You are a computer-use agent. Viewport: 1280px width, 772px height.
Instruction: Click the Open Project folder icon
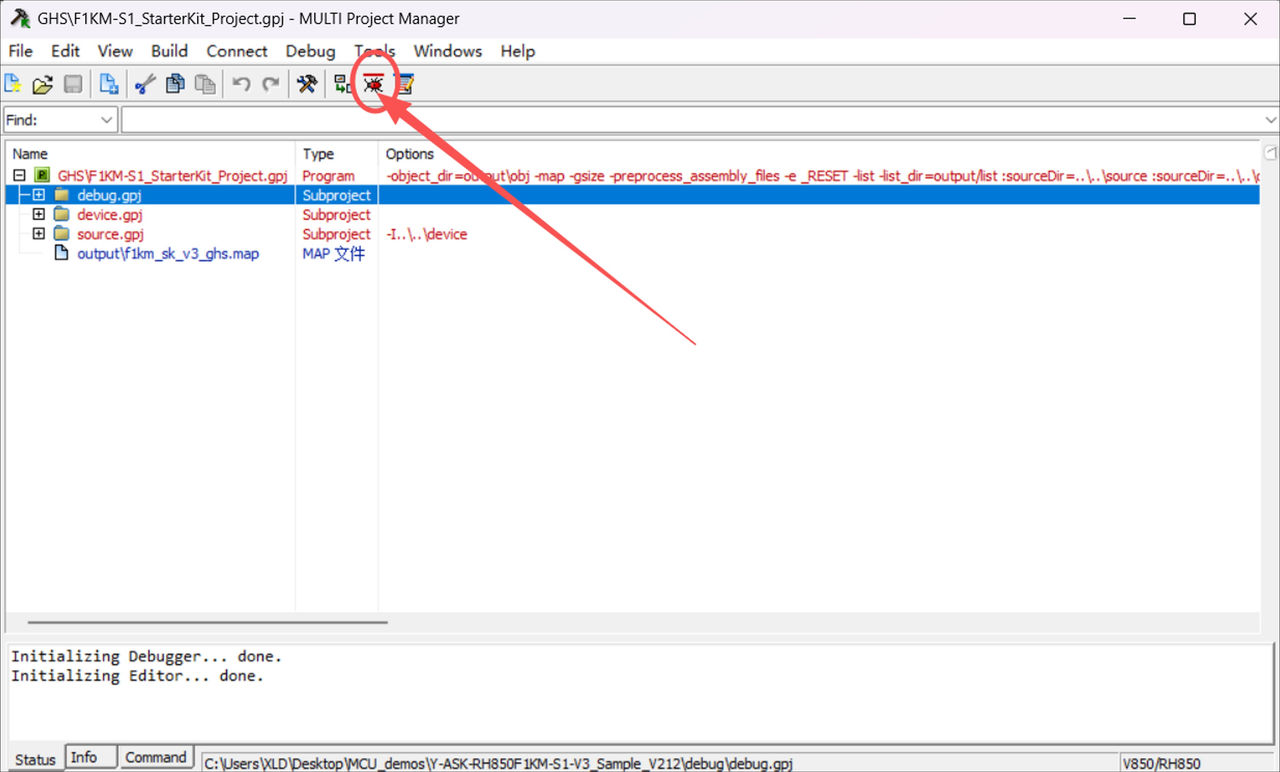[x=42, y=84]
